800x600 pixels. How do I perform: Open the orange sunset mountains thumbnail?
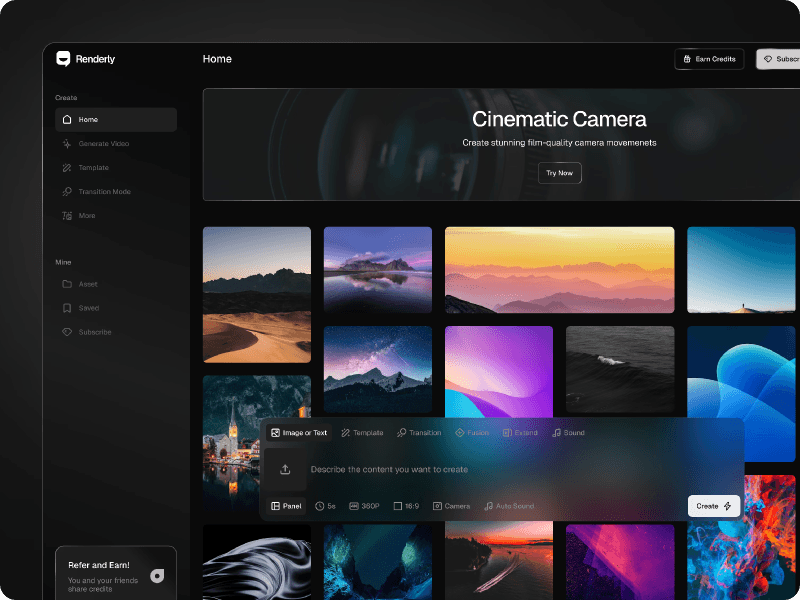tap(560, 270)
